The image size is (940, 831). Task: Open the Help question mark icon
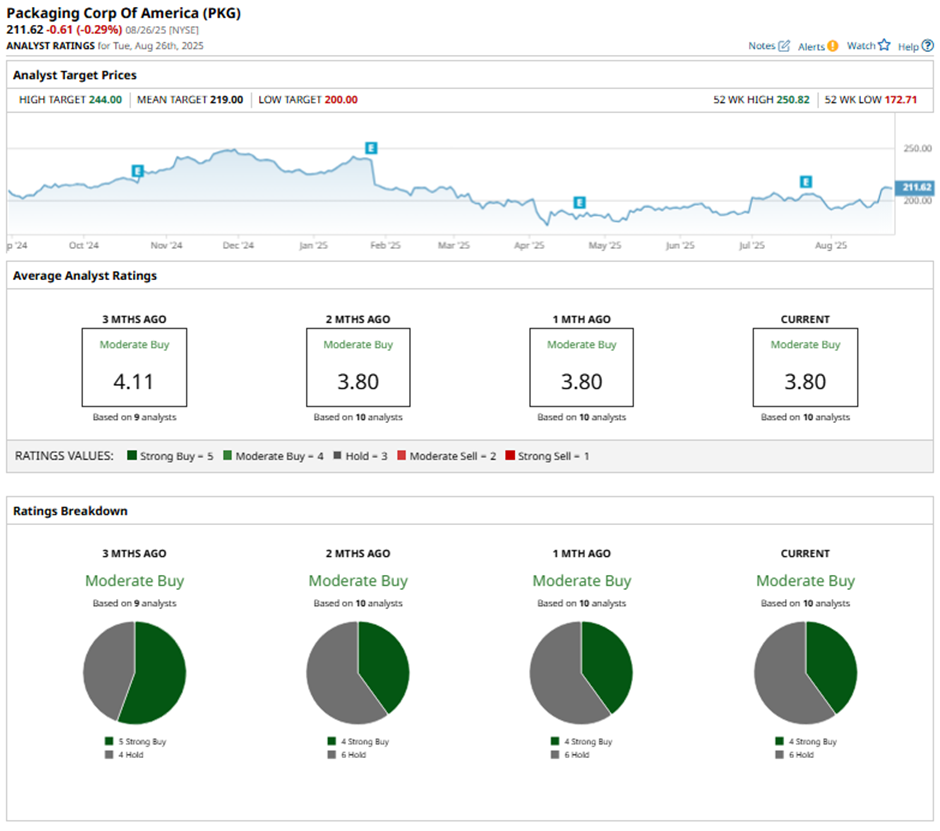[927, 46]
